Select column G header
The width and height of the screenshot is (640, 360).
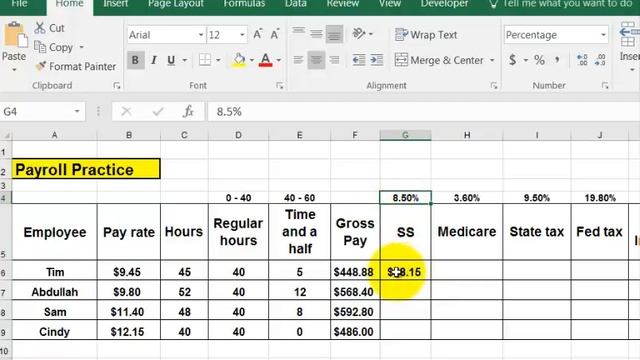(x=405, y=135)
